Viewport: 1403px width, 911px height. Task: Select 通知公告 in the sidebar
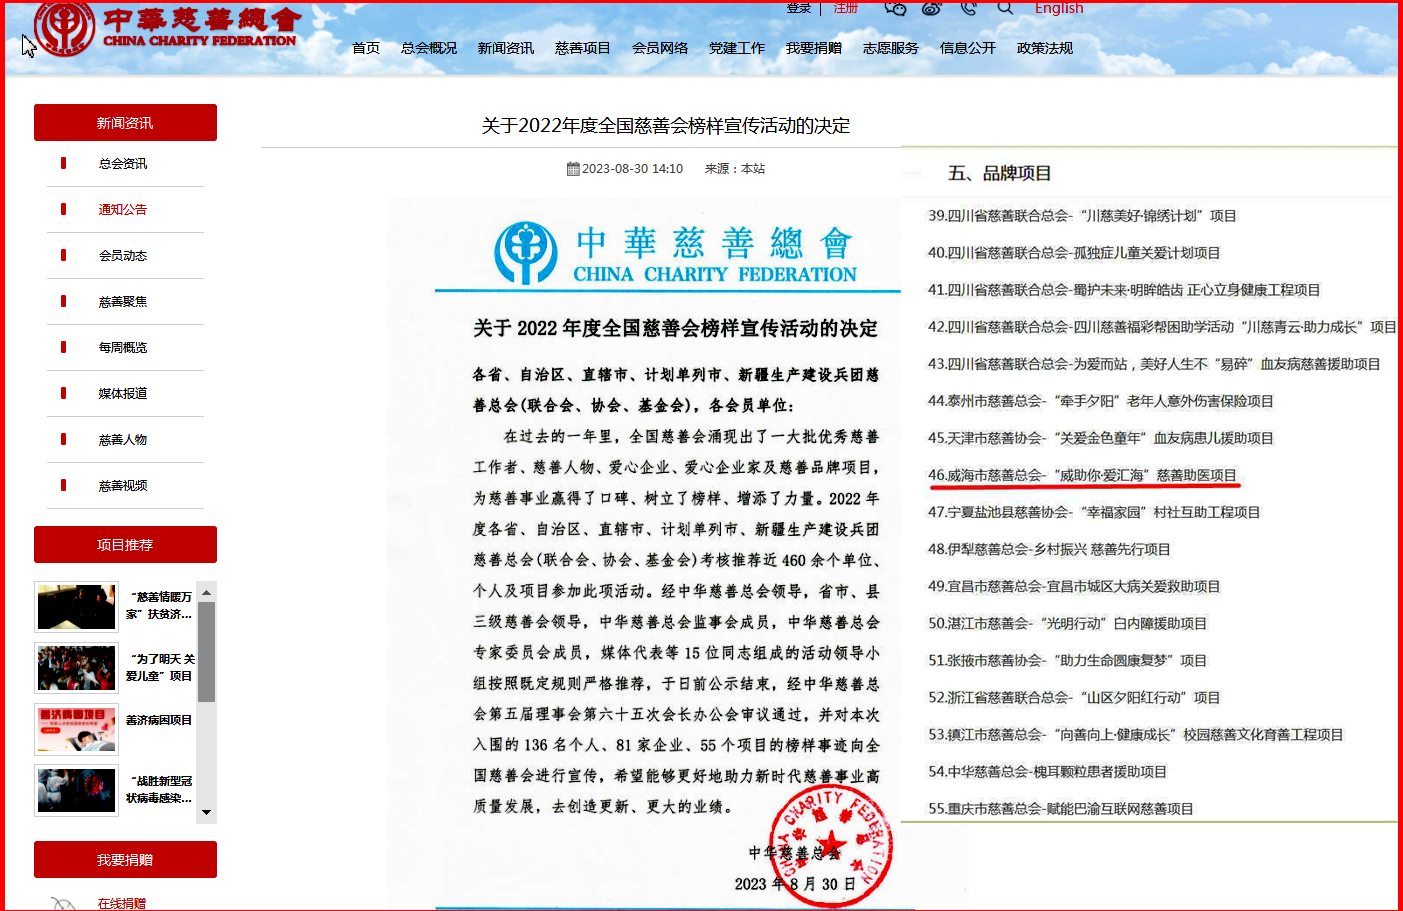tap(123, 210)
